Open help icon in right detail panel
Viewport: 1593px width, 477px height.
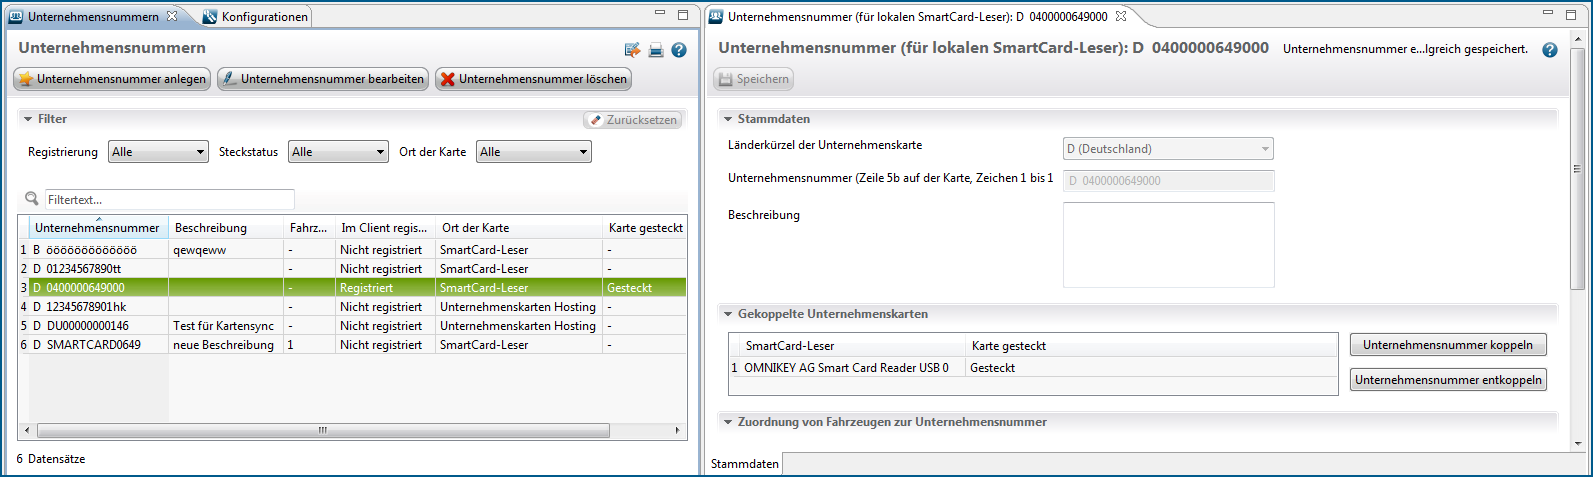tap(1550, 50)
